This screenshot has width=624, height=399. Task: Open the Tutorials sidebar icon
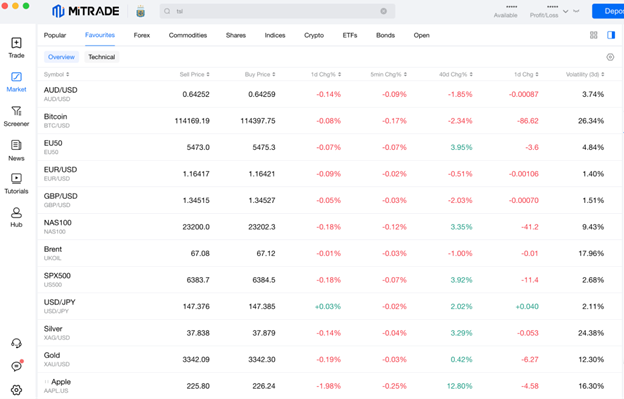pyautogui.click(x=16, y=184)
